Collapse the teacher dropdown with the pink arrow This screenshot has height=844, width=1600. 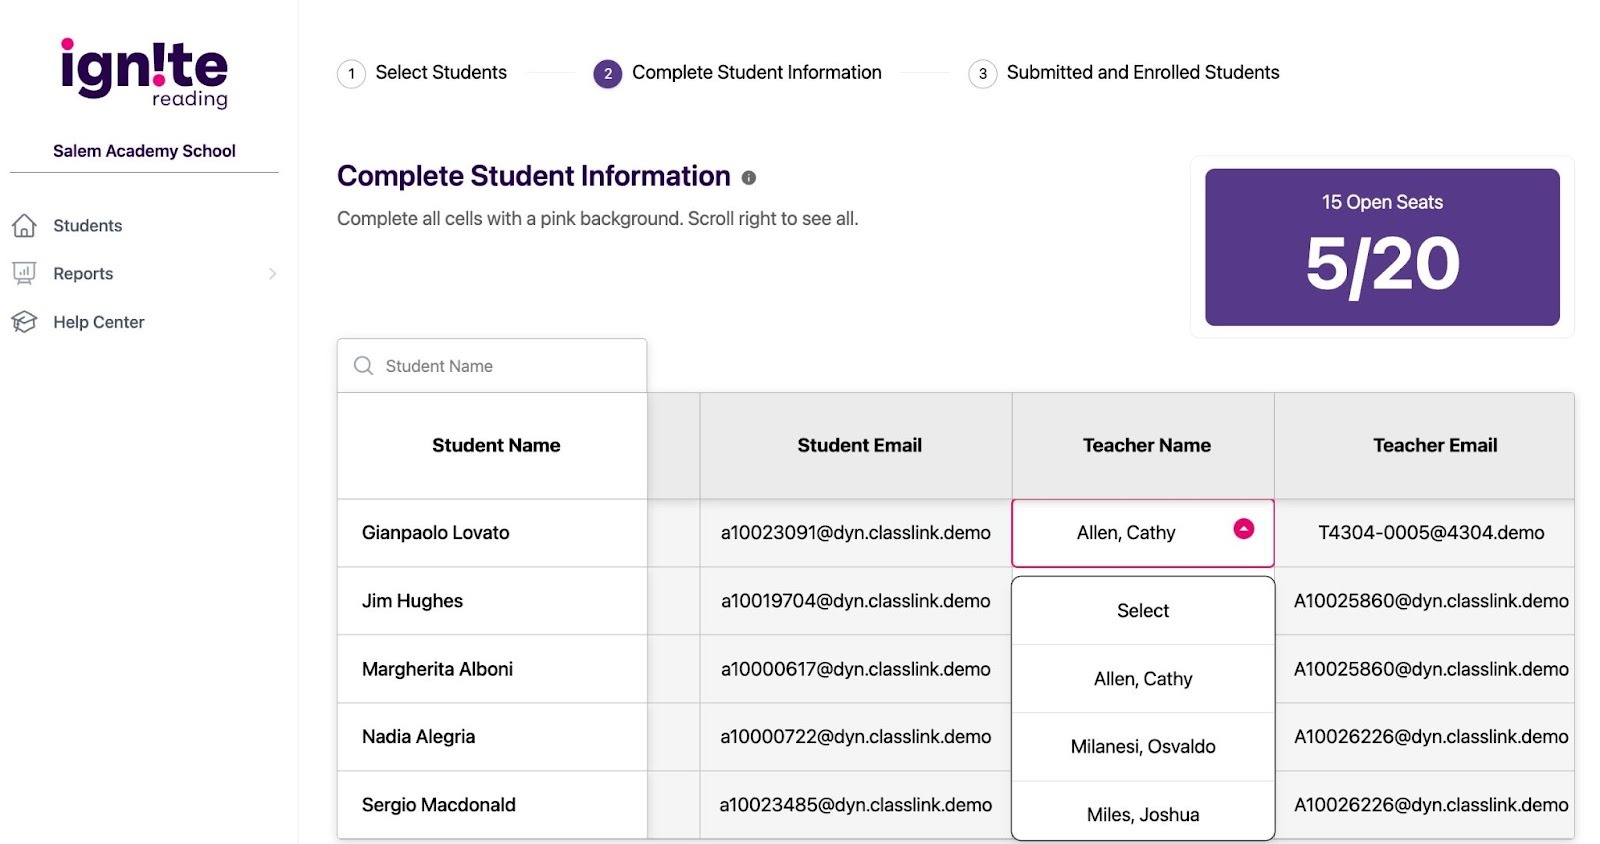point(1243,529)
